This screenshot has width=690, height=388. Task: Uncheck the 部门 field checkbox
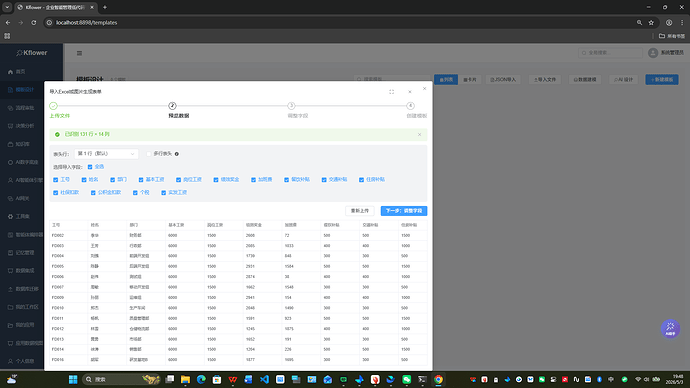tap(113, 179)
